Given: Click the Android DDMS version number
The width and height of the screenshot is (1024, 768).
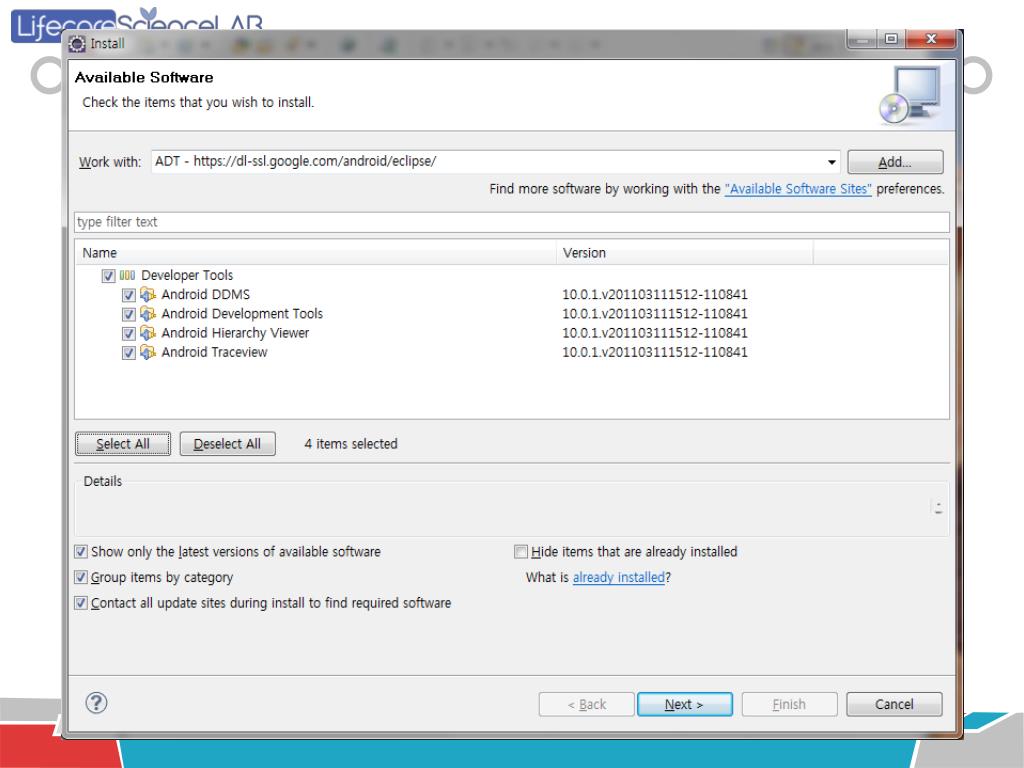Looking at the screenshot, I should [655, 295].
